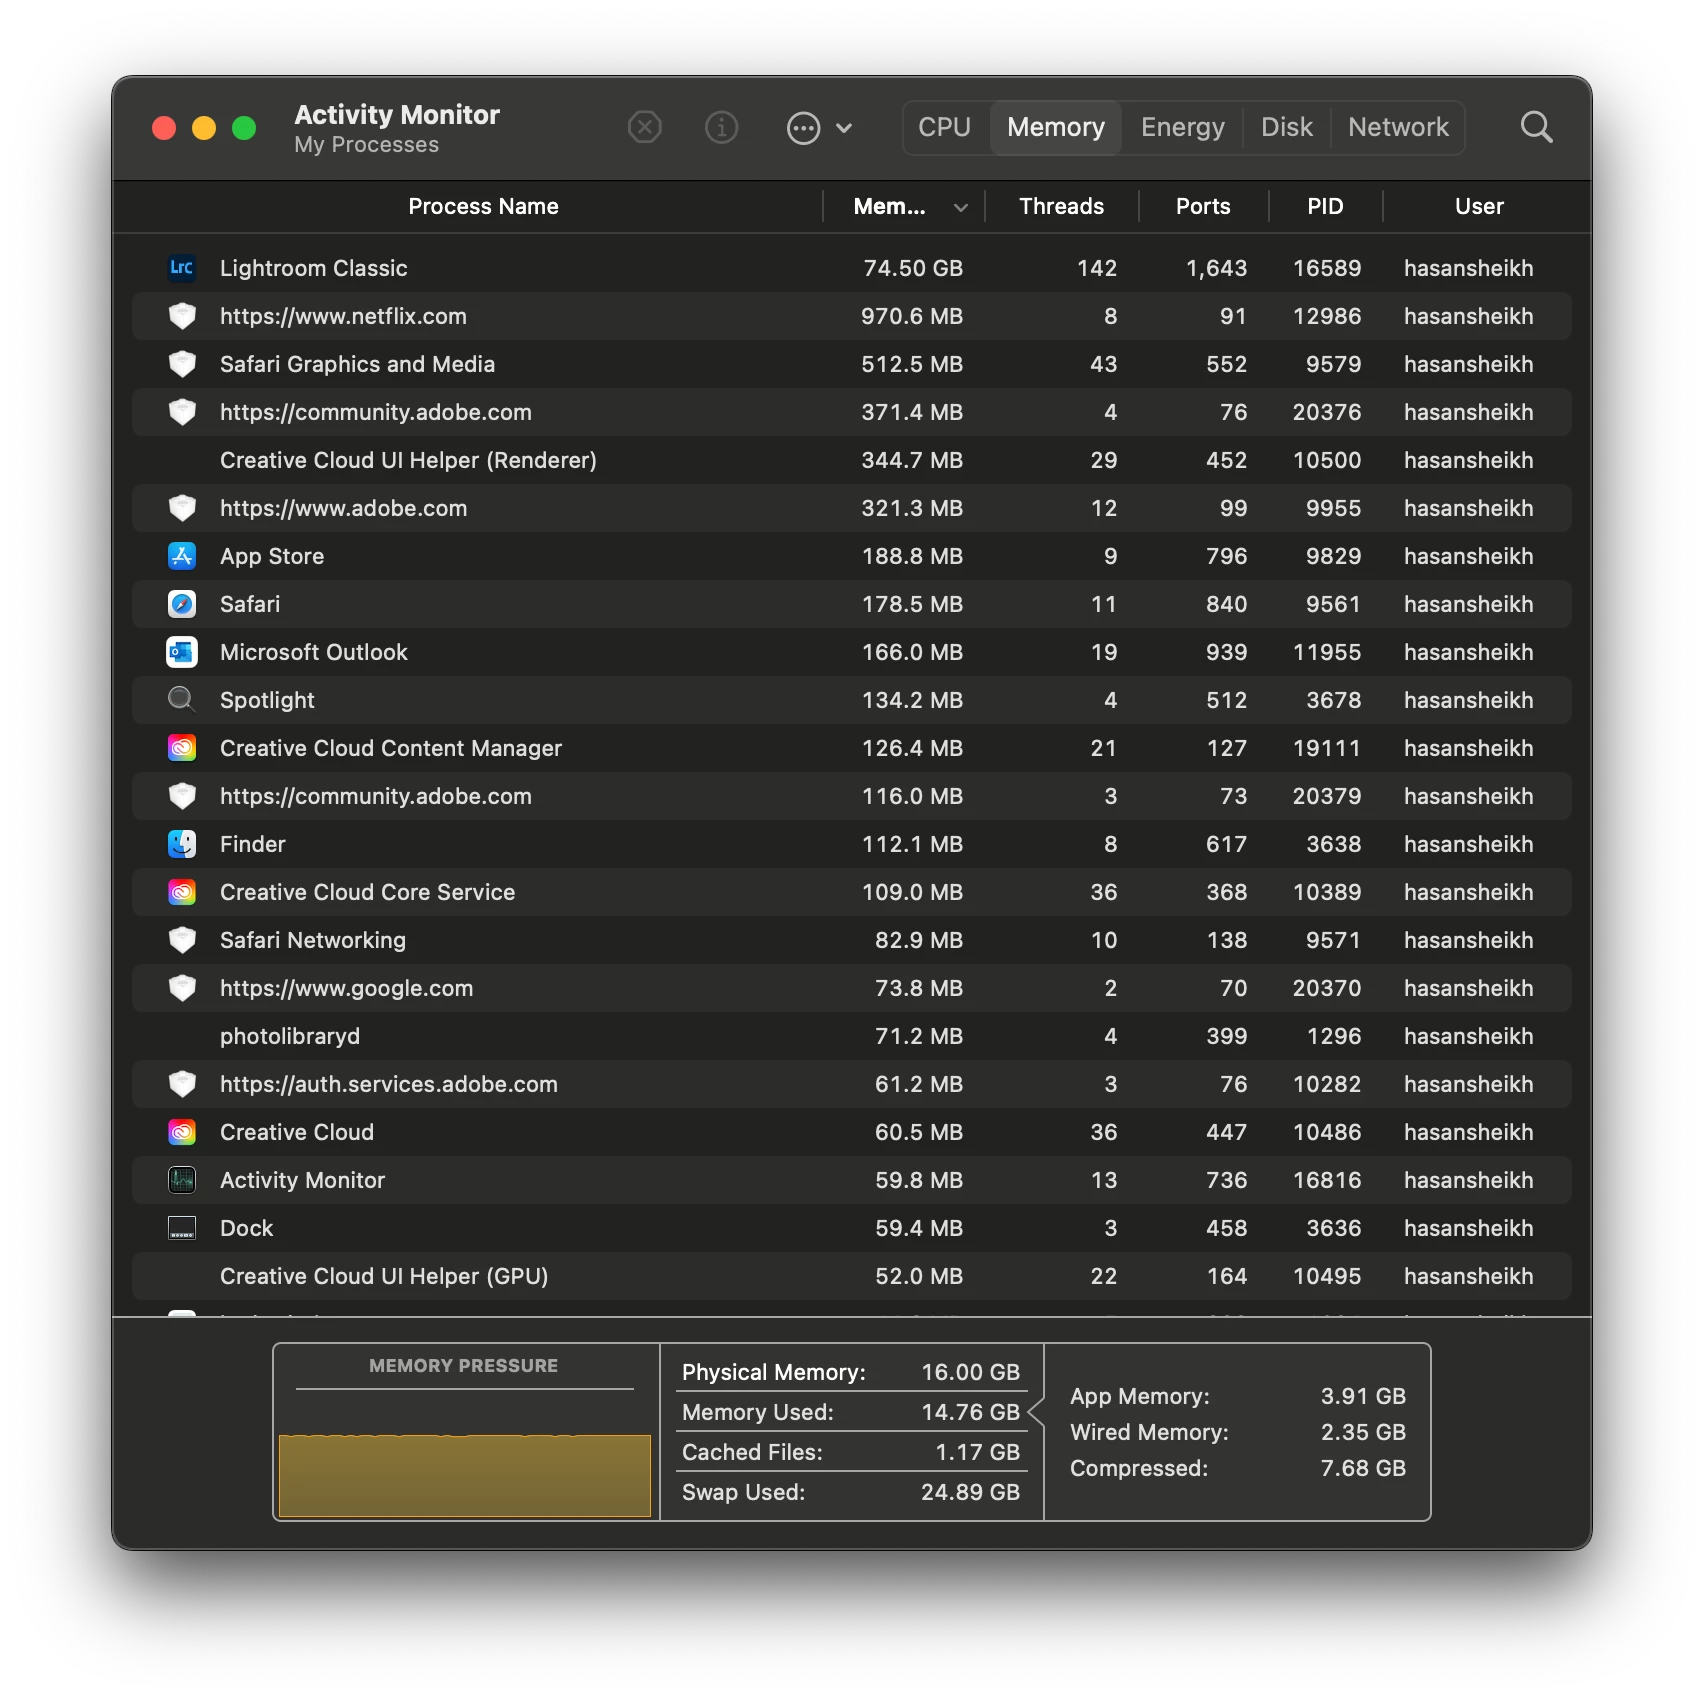Click the Creative Cloud Core Service icon
This screenshot has height=1698, width=1704.
[x=182, y=892]
